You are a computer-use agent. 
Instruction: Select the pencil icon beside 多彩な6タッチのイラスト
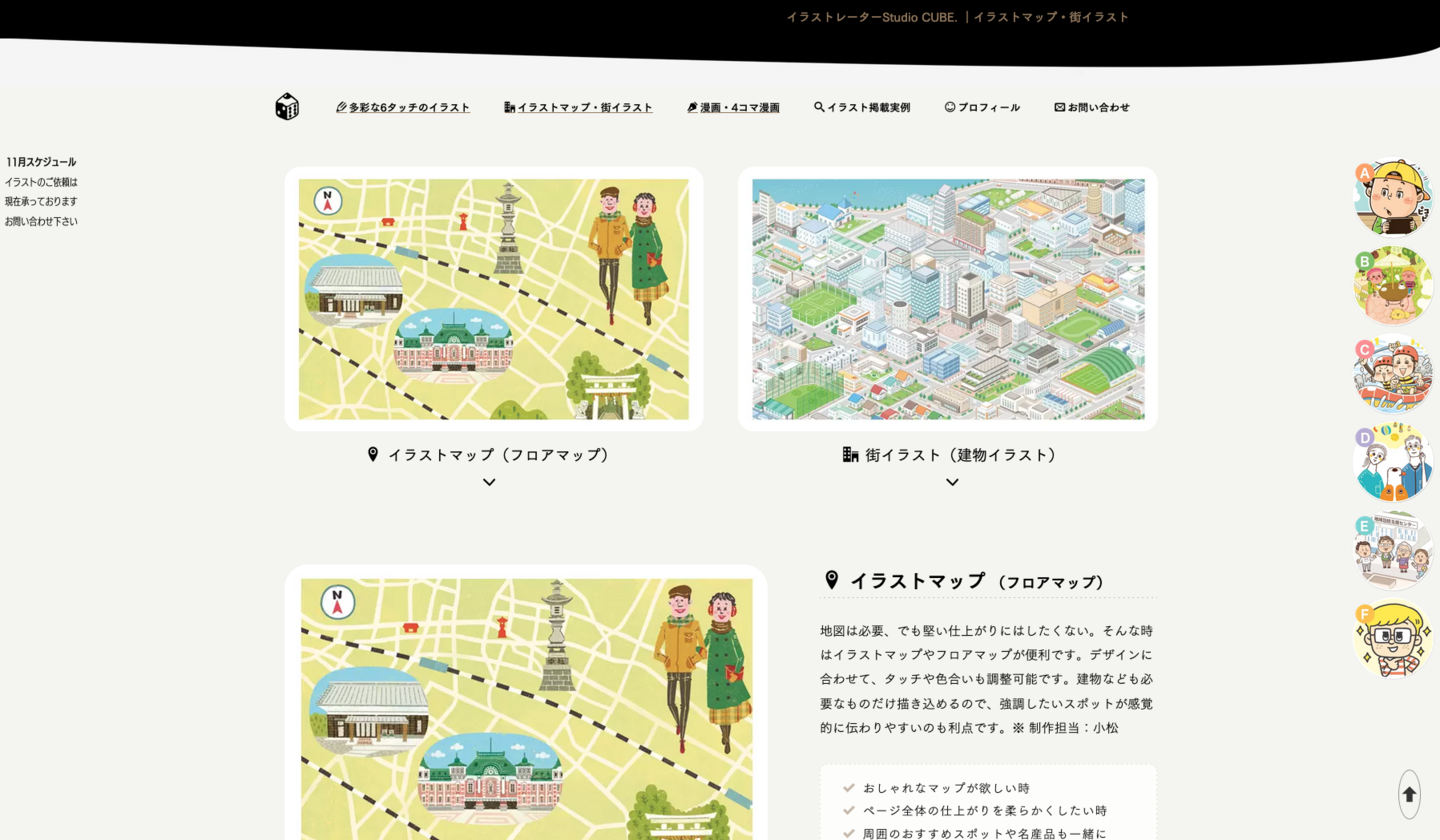pyautogui.click(x=340, y=106)
